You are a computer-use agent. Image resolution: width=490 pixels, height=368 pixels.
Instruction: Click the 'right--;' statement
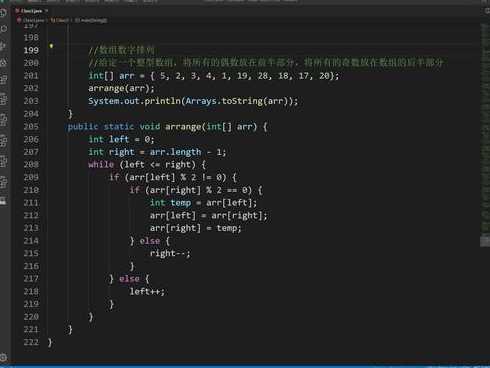click(x=170, y=254)
